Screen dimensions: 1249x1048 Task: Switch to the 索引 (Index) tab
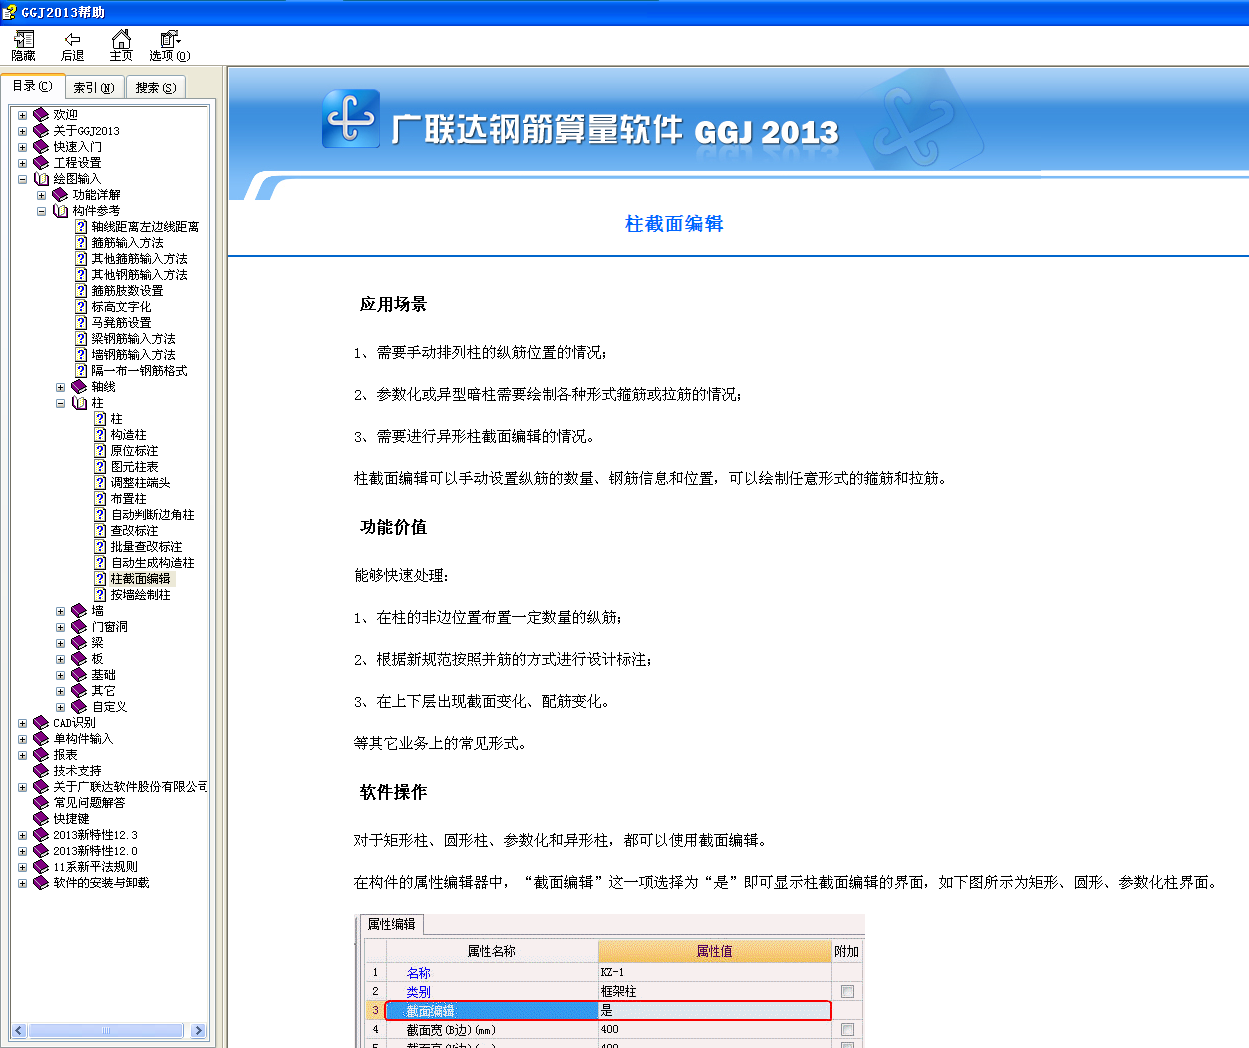[x=94, y=88]
